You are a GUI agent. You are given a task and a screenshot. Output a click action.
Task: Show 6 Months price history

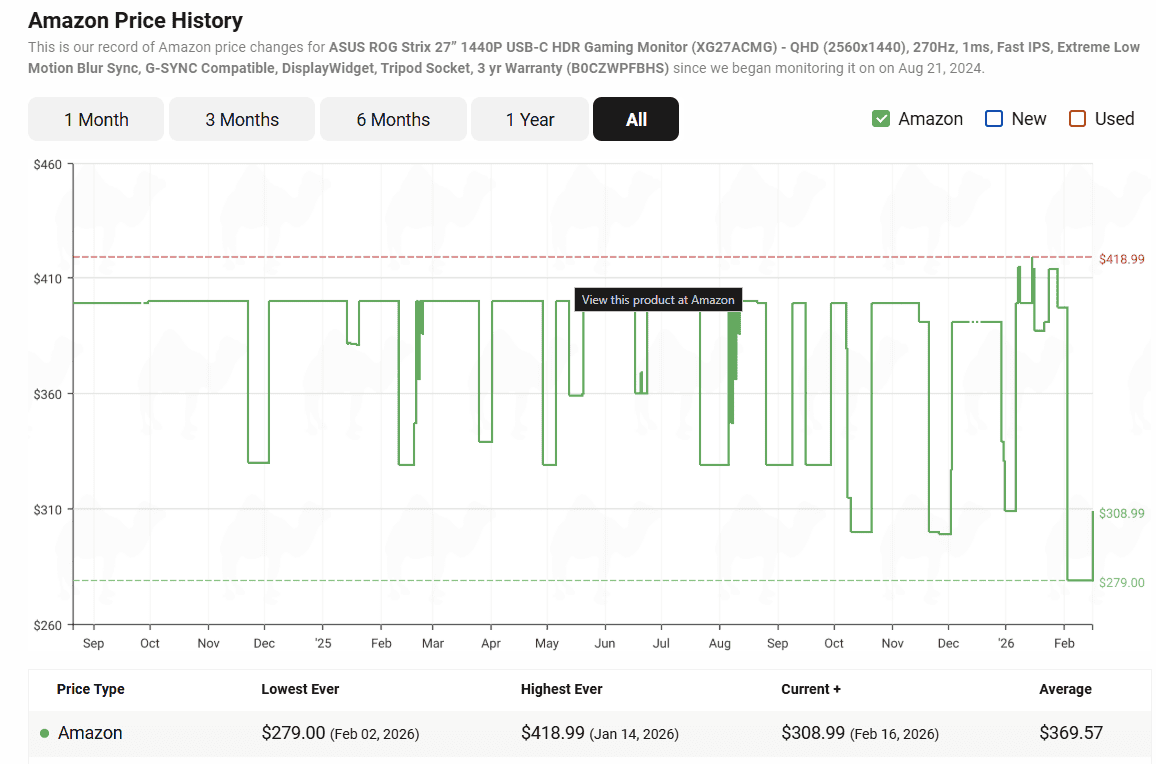point(393,119)
